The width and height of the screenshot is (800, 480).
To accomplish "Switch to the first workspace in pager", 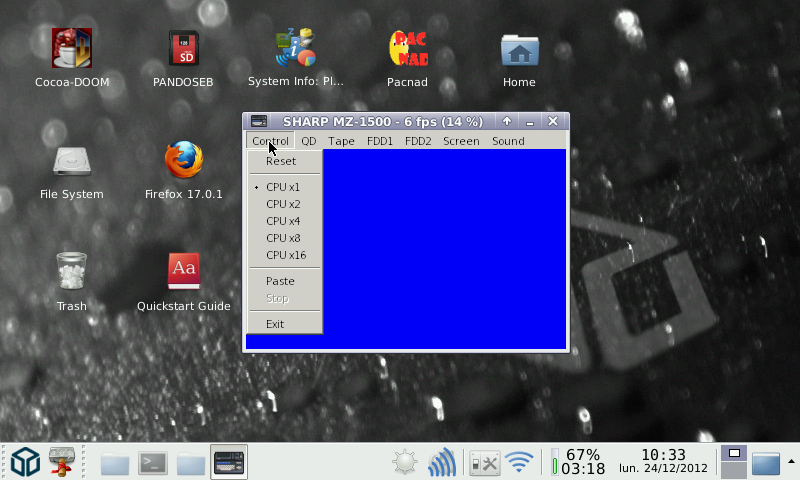I will click(734, 453).
